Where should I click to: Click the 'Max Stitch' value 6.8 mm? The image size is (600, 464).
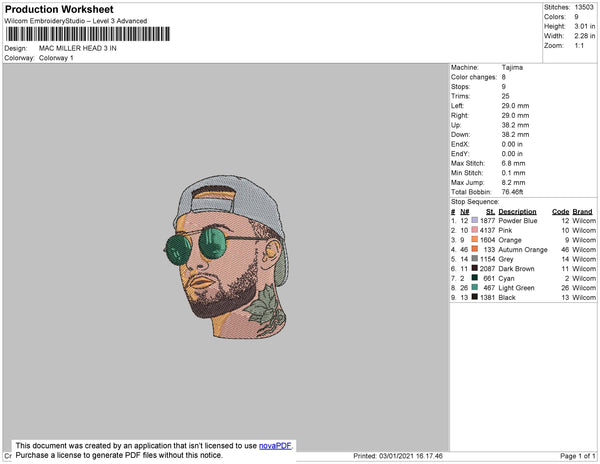[514, 163]
